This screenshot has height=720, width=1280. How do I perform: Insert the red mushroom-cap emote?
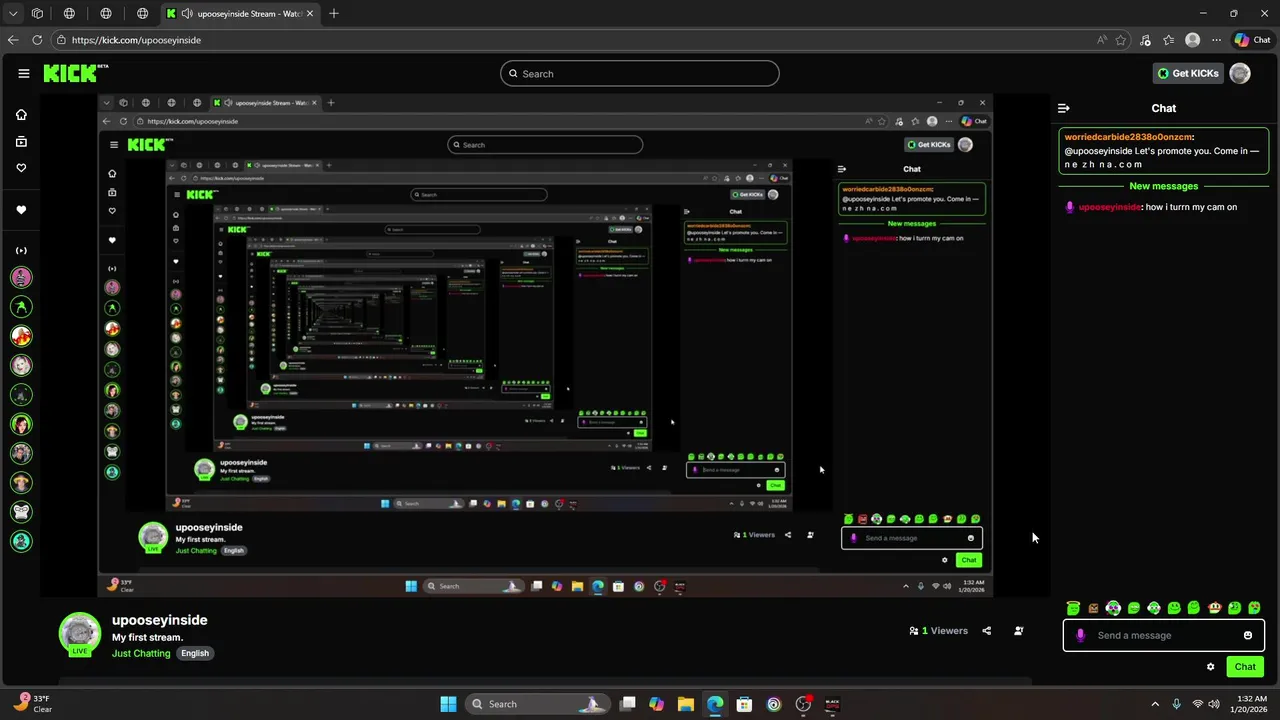point(1214,607)
